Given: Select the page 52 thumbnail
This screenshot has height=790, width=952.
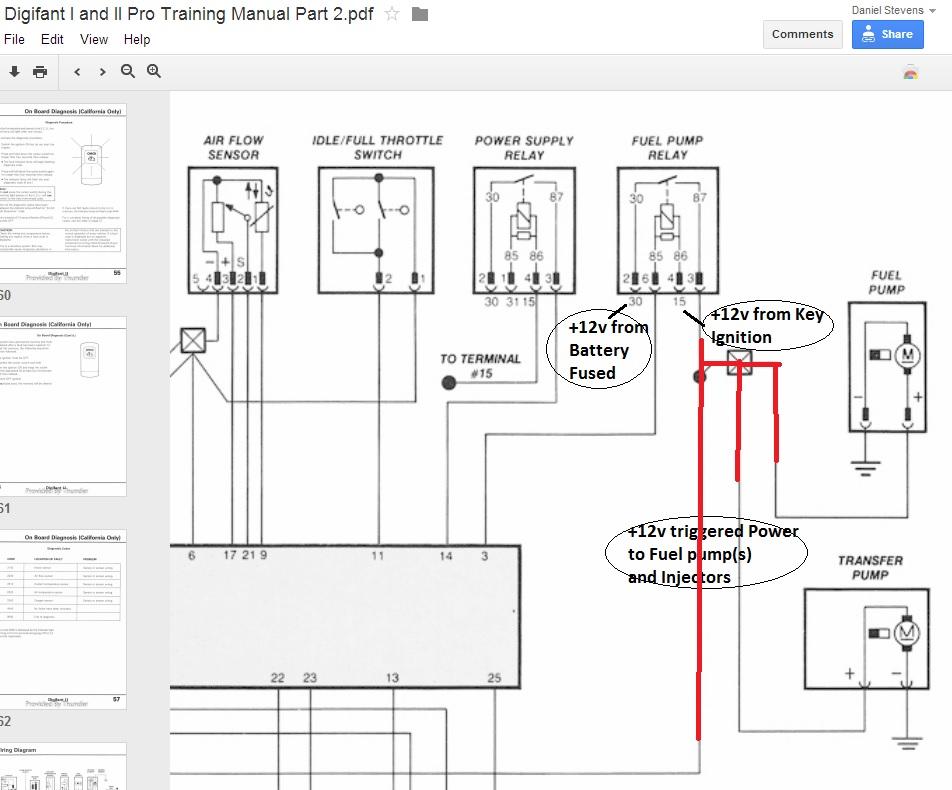Looking at the screenshot, I should pyautogui.click(x=63, y=618).
